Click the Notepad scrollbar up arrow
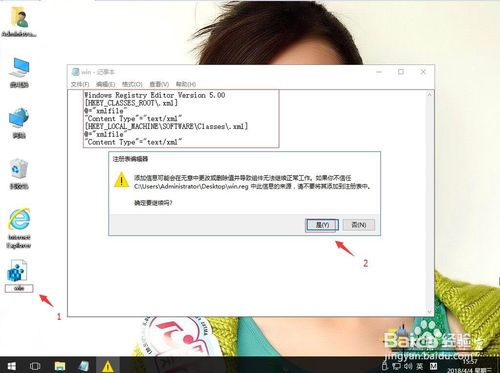 pyautogui.click(x=429, y=95)
